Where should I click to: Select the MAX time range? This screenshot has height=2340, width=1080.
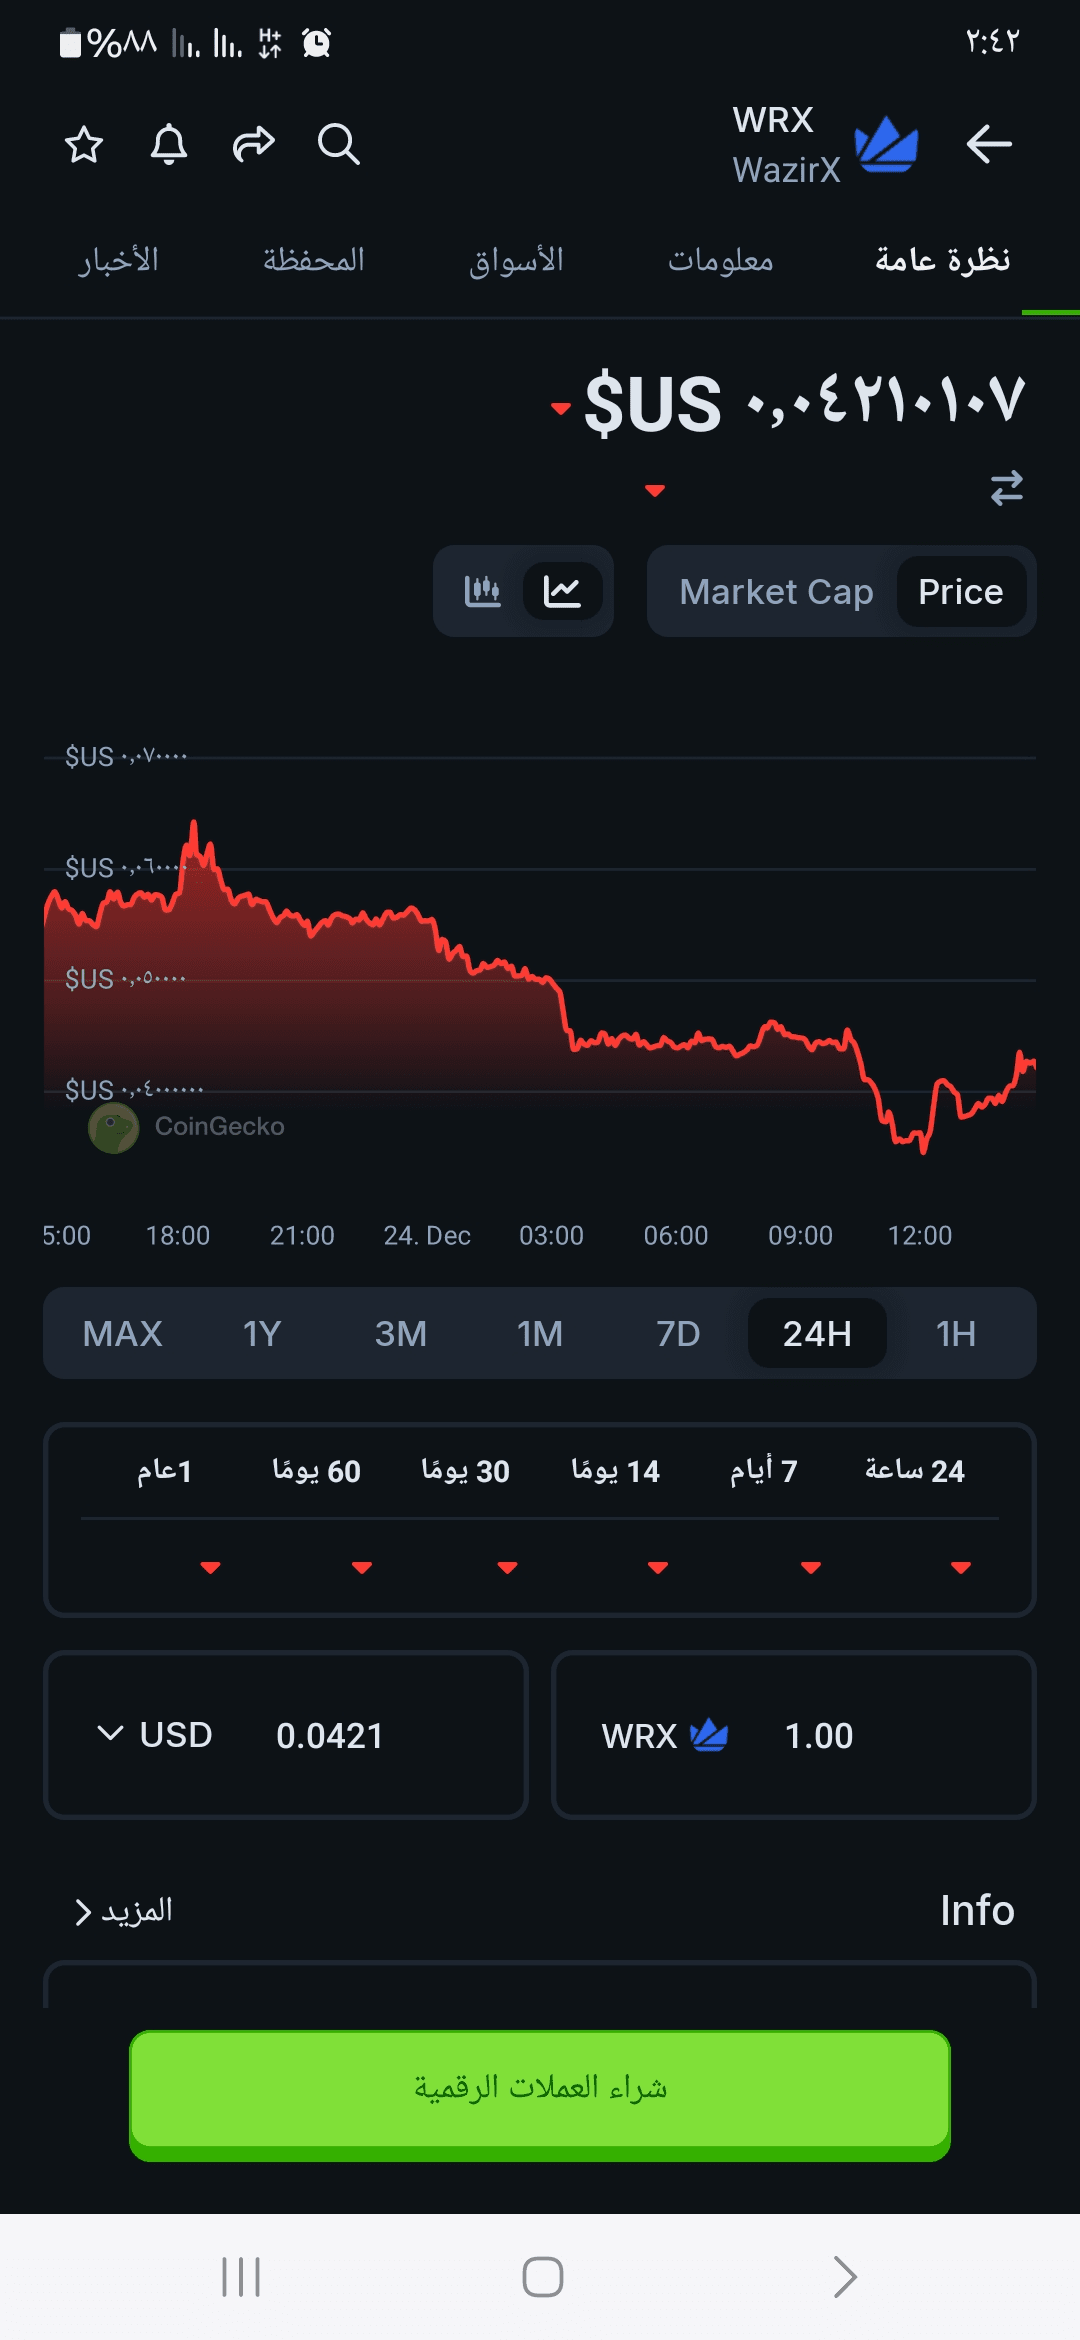pyautogui.click(x=122, y=1334)
